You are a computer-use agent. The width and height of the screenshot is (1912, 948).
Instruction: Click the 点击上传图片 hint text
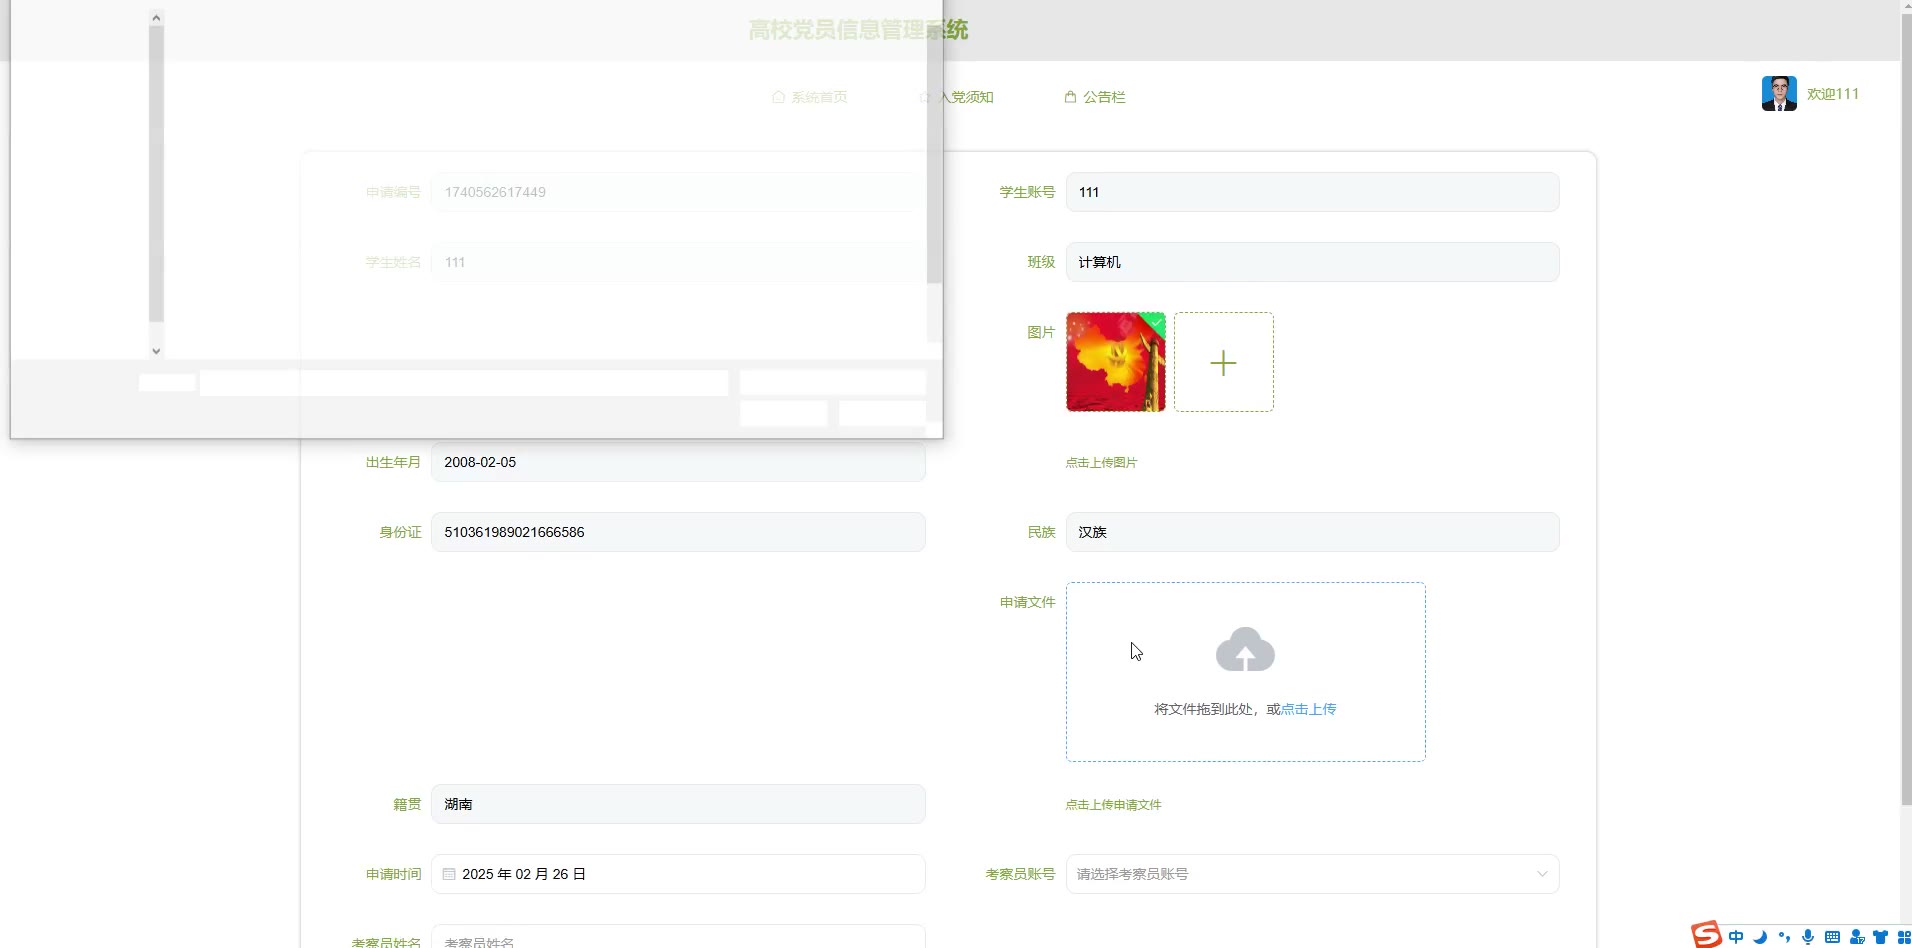[1101, 463]
